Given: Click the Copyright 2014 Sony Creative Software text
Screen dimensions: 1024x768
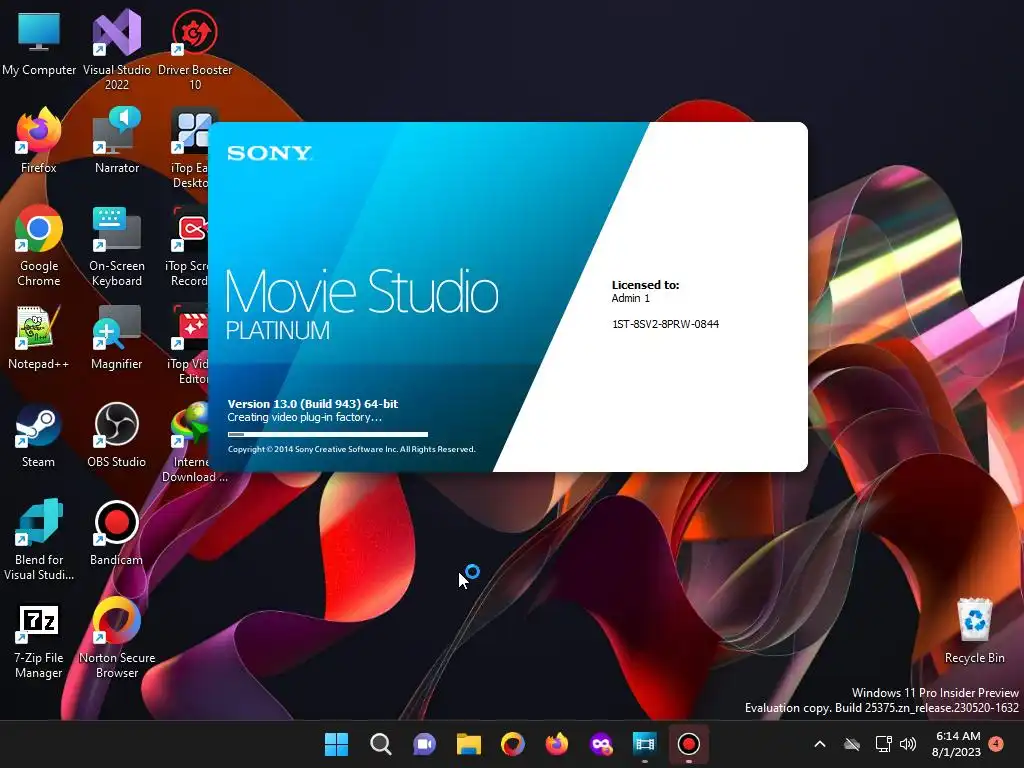Looking at the screenshot, I should (x=351, y=449).
